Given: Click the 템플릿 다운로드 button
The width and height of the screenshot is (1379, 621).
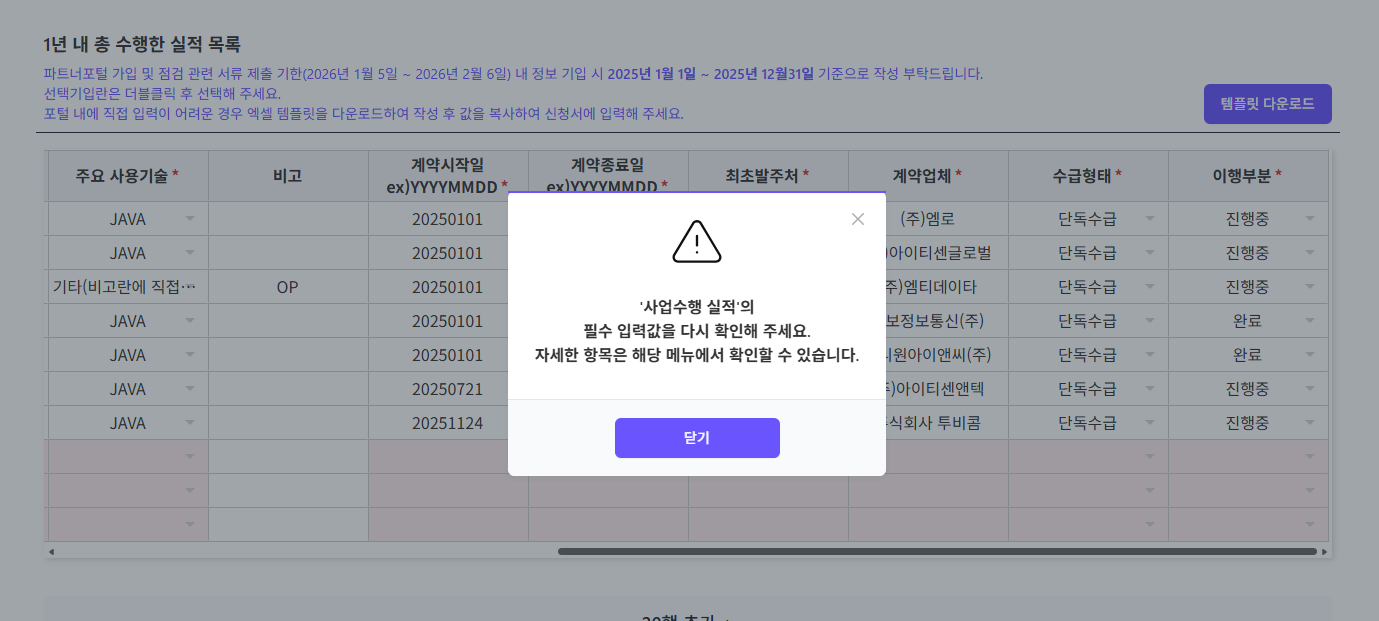Looking at the screenshot, I should pyautogui.click(x=1267, y=104).
